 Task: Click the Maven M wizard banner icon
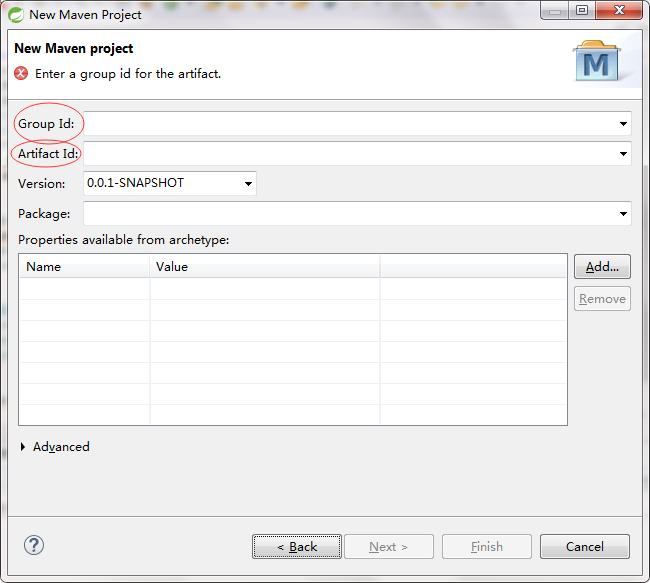(x=597, y=61)
